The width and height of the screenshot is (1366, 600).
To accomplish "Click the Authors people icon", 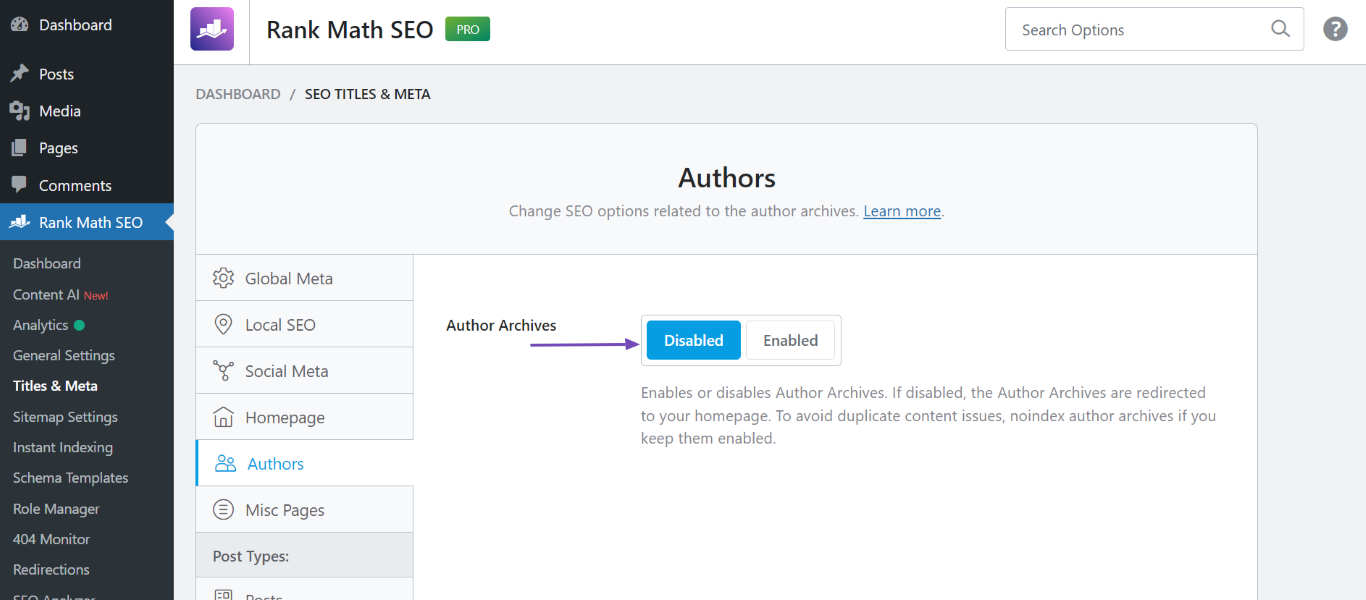I will pos(226,463).
